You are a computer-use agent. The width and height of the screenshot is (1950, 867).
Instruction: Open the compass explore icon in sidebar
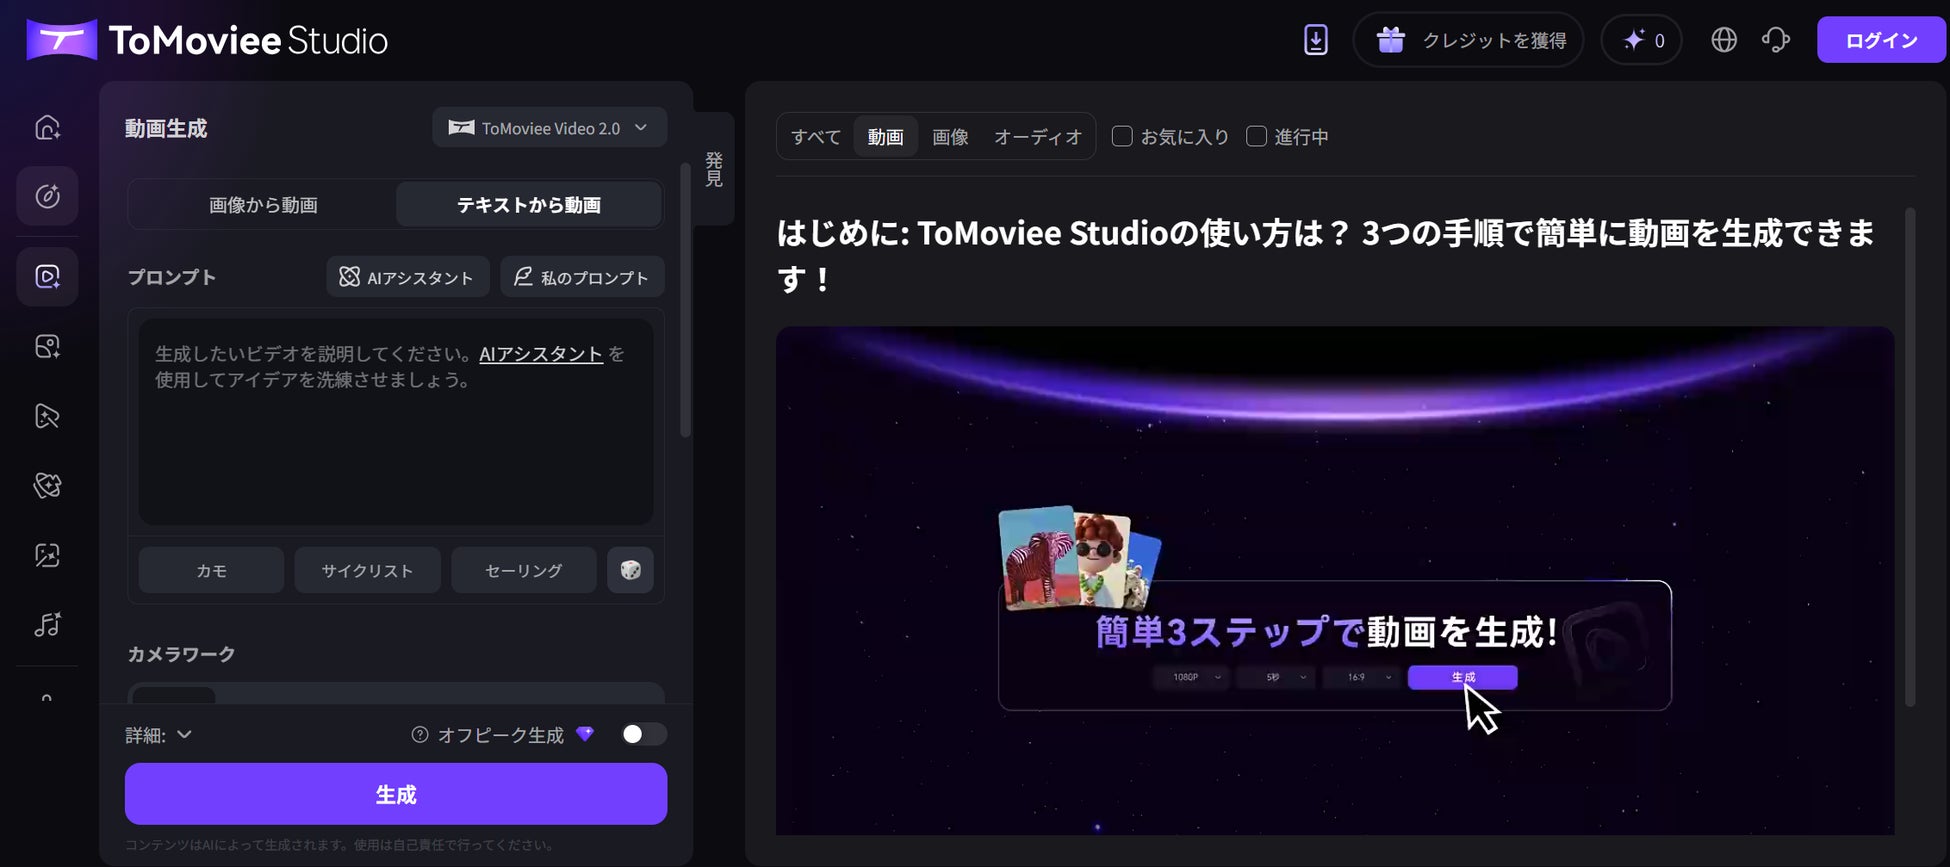tap(47, 196)
